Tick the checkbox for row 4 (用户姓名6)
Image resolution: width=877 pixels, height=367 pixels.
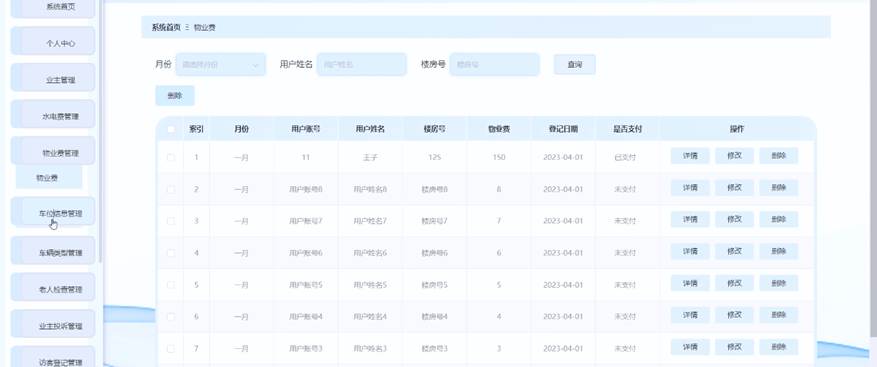tap(171, 253)
